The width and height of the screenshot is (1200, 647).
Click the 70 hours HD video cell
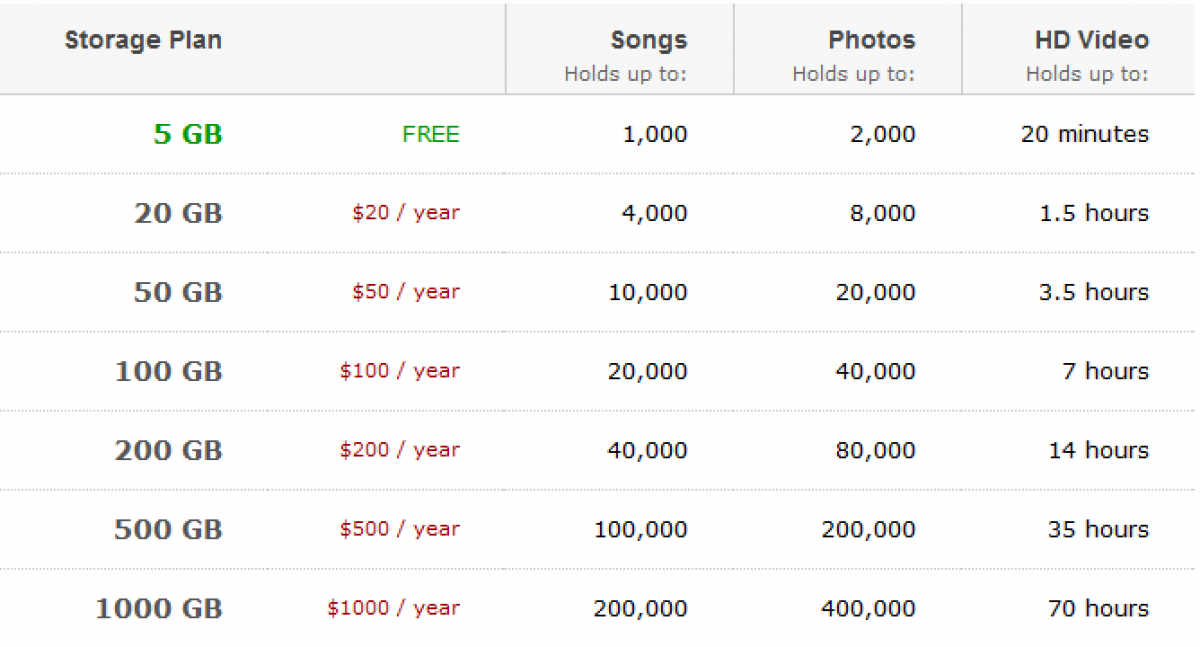[1098, 608]
